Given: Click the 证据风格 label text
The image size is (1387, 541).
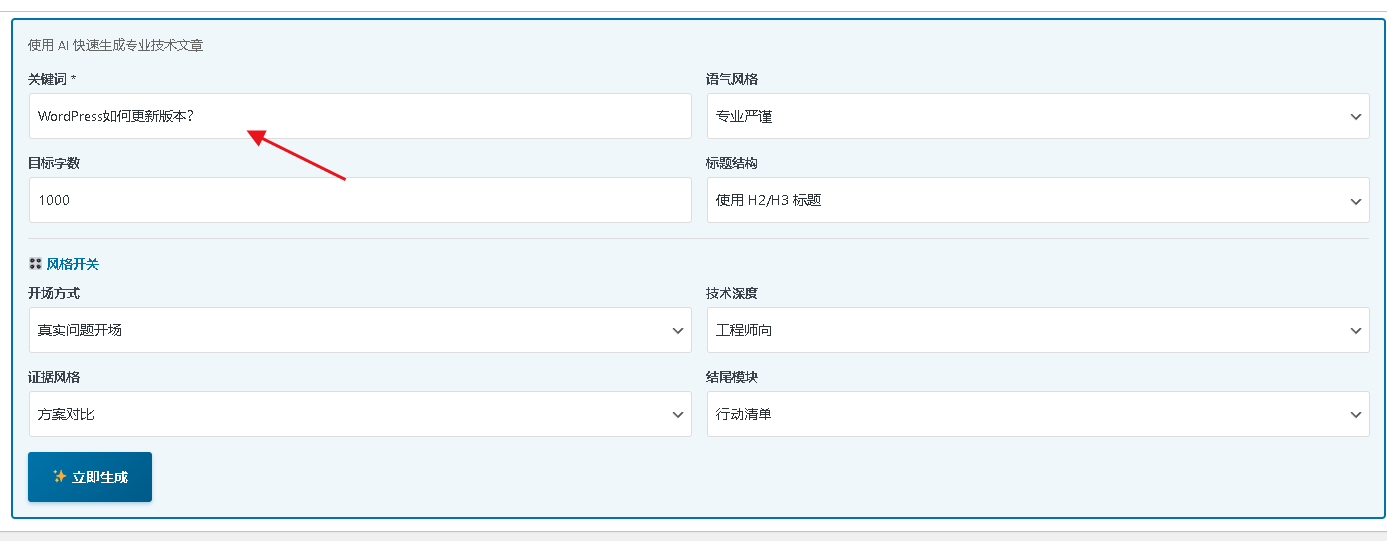Looking at the screenshot, I should click(53, 377).
